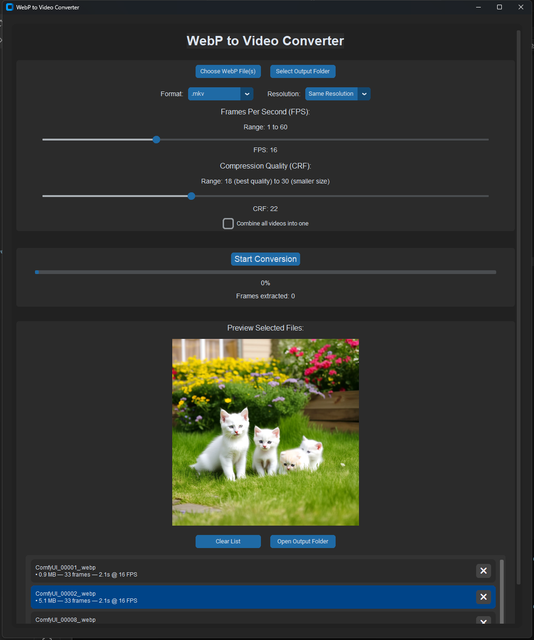The width and height of the screenshot is (534, 640).
Task: Open the Format .mkv dropdown
Action: coord(220,94)
